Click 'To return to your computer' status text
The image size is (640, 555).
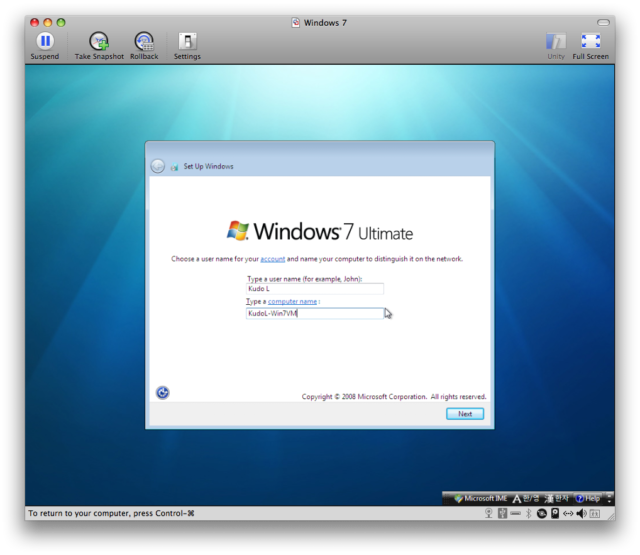pyautogui.click(x=111, y=513)
